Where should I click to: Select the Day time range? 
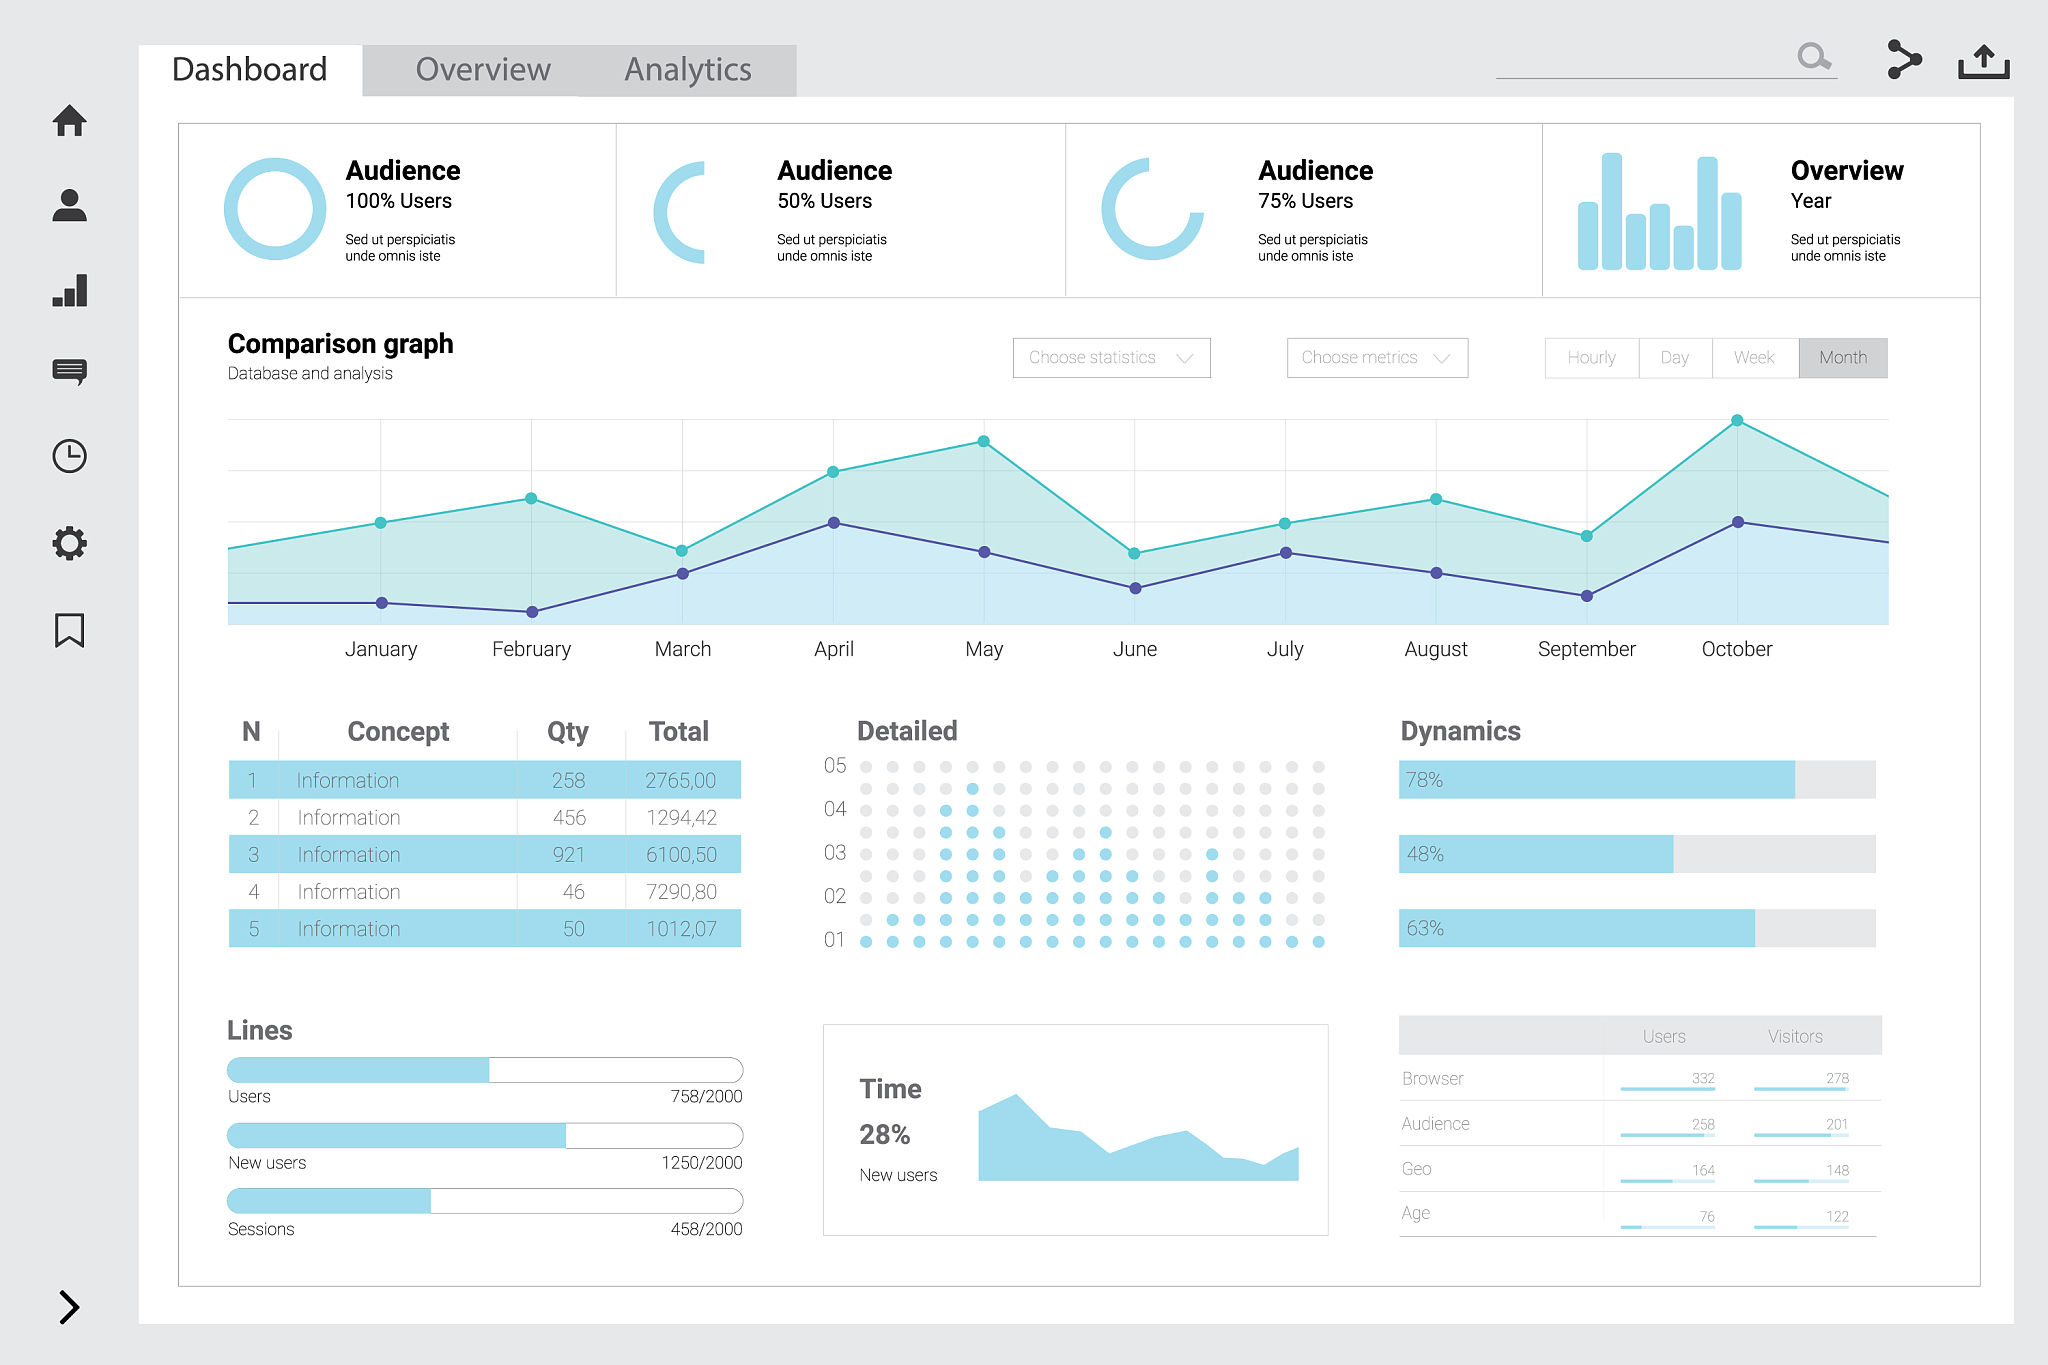[1675, 358]
